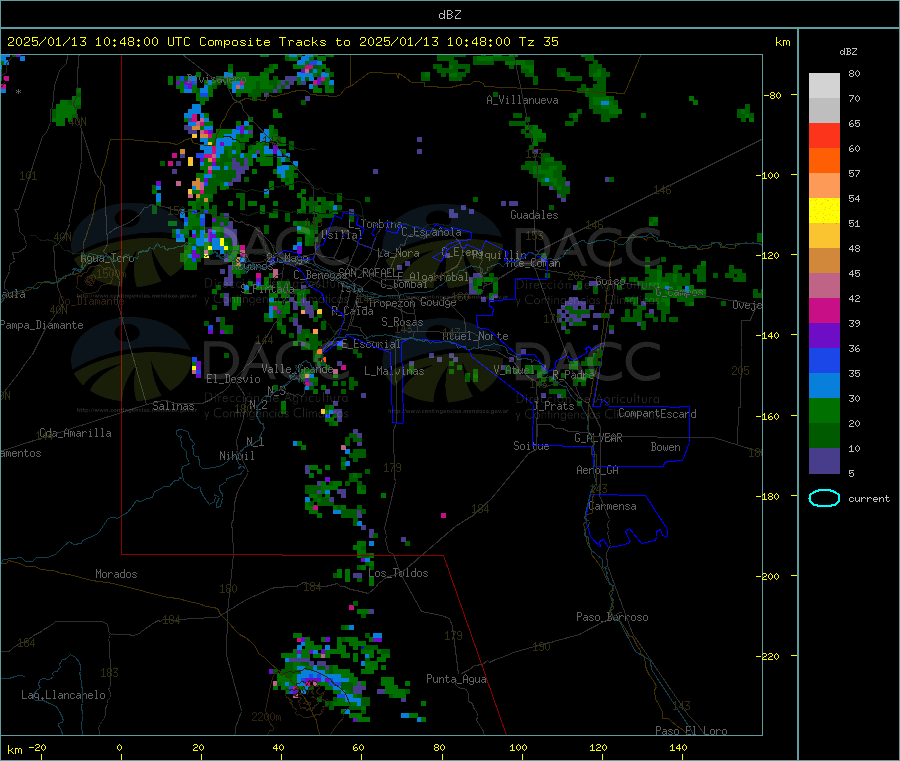Click the Bowen place label
The width and height of the screenshot is (900, 761).
pyautogui.click(x=665, y=447)
